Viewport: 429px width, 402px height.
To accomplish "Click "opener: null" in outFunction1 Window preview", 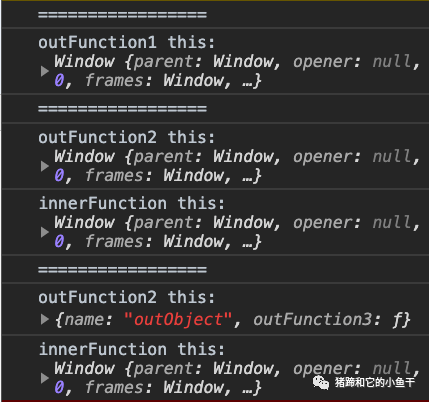I will 352,62.
